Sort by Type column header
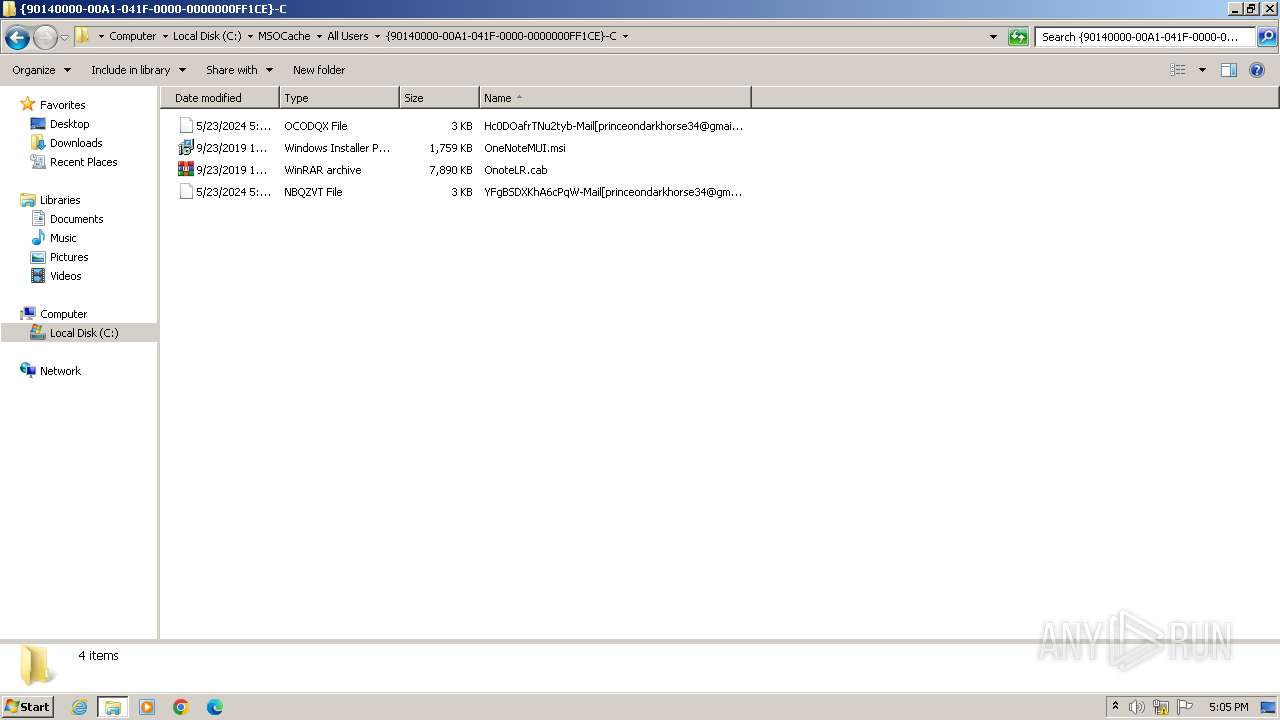This screenshot has height=720, width=1280. click(339, 98)
